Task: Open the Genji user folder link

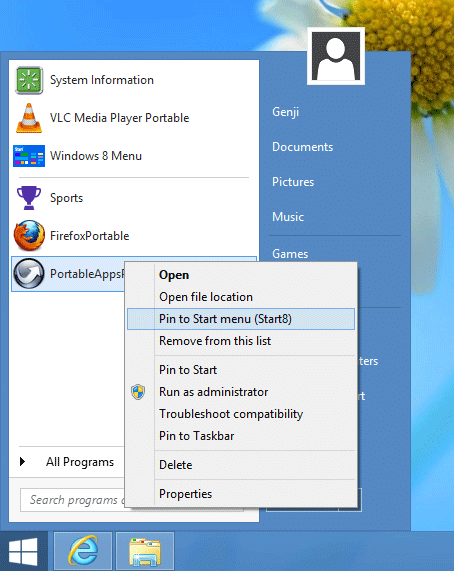Action: tap(285, 112)
